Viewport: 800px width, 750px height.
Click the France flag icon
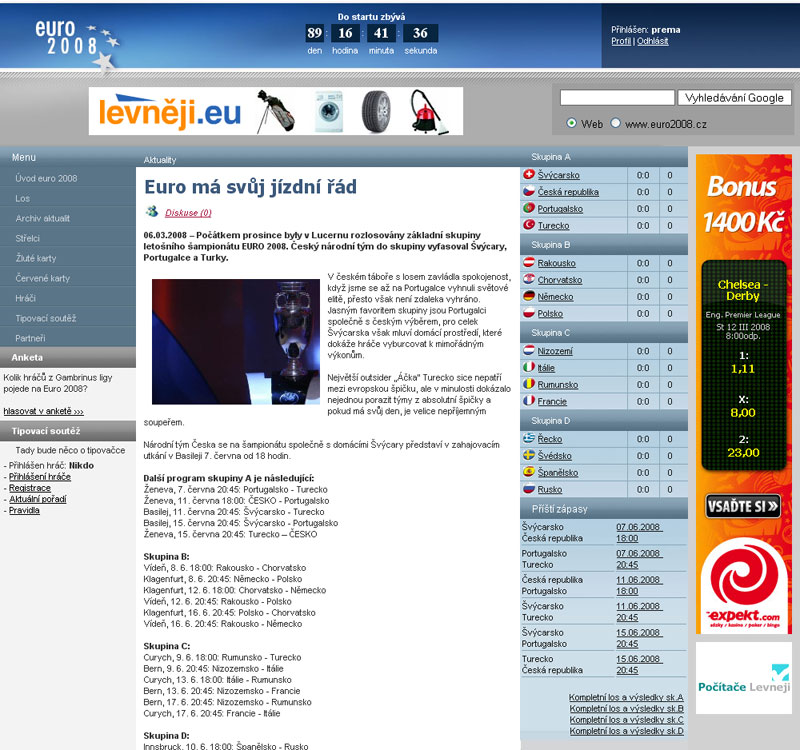[x=529, y=401]
